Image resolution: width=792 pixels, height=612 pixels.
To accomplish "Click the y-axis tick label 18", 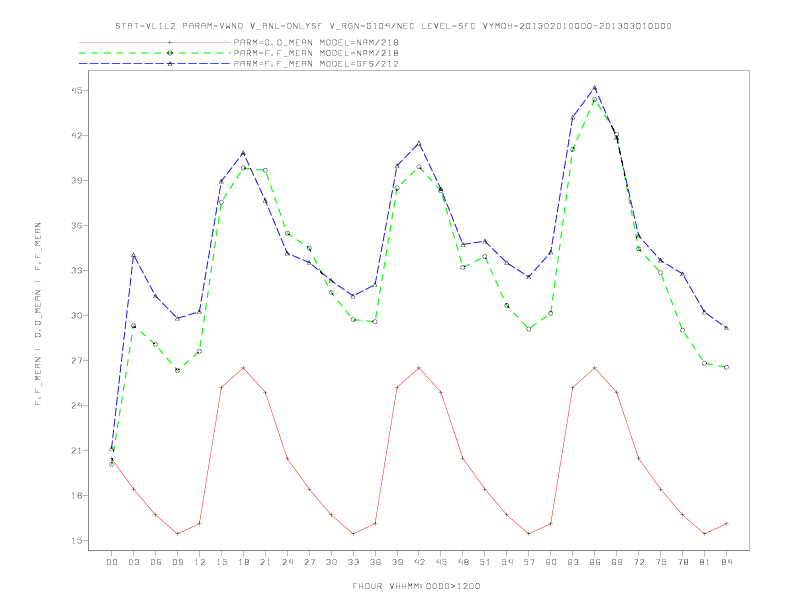I will click(79, 495).
